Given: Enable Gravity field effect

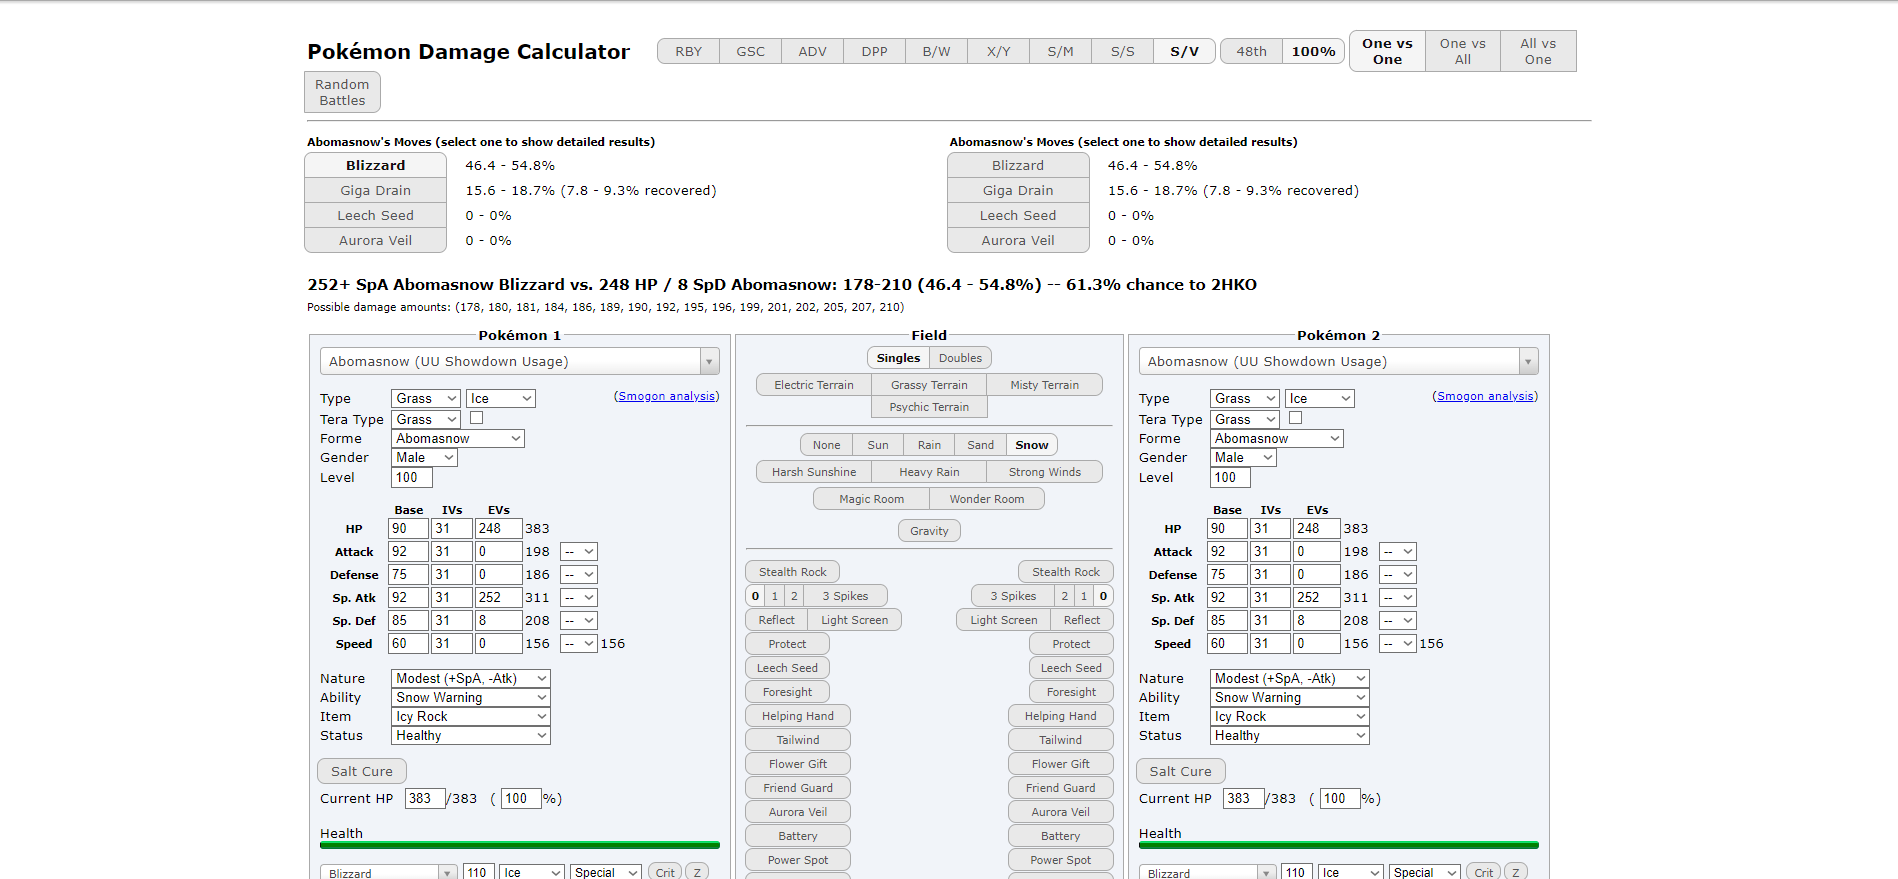Looking at the screenshot, I should [x=929, y=531].
